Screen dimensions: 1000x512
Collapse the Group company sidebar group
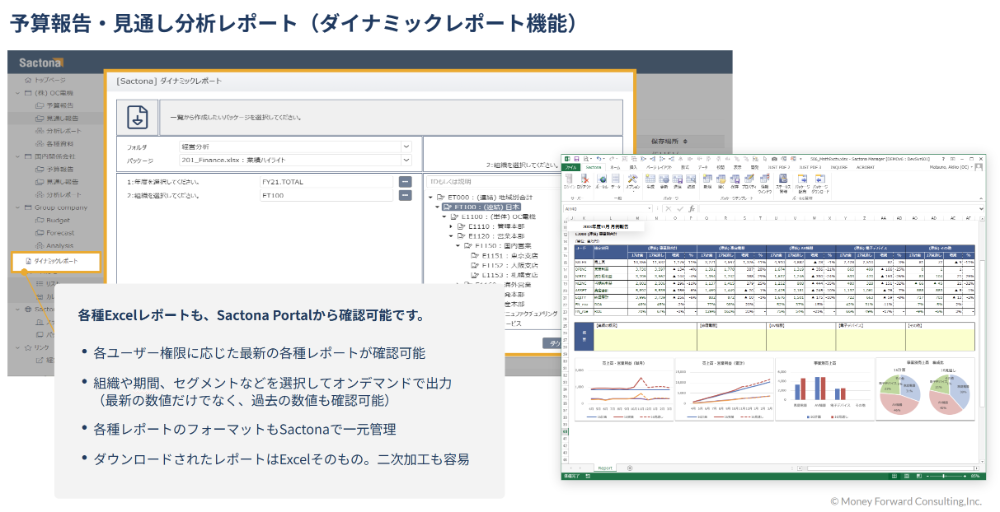(18, 207)
